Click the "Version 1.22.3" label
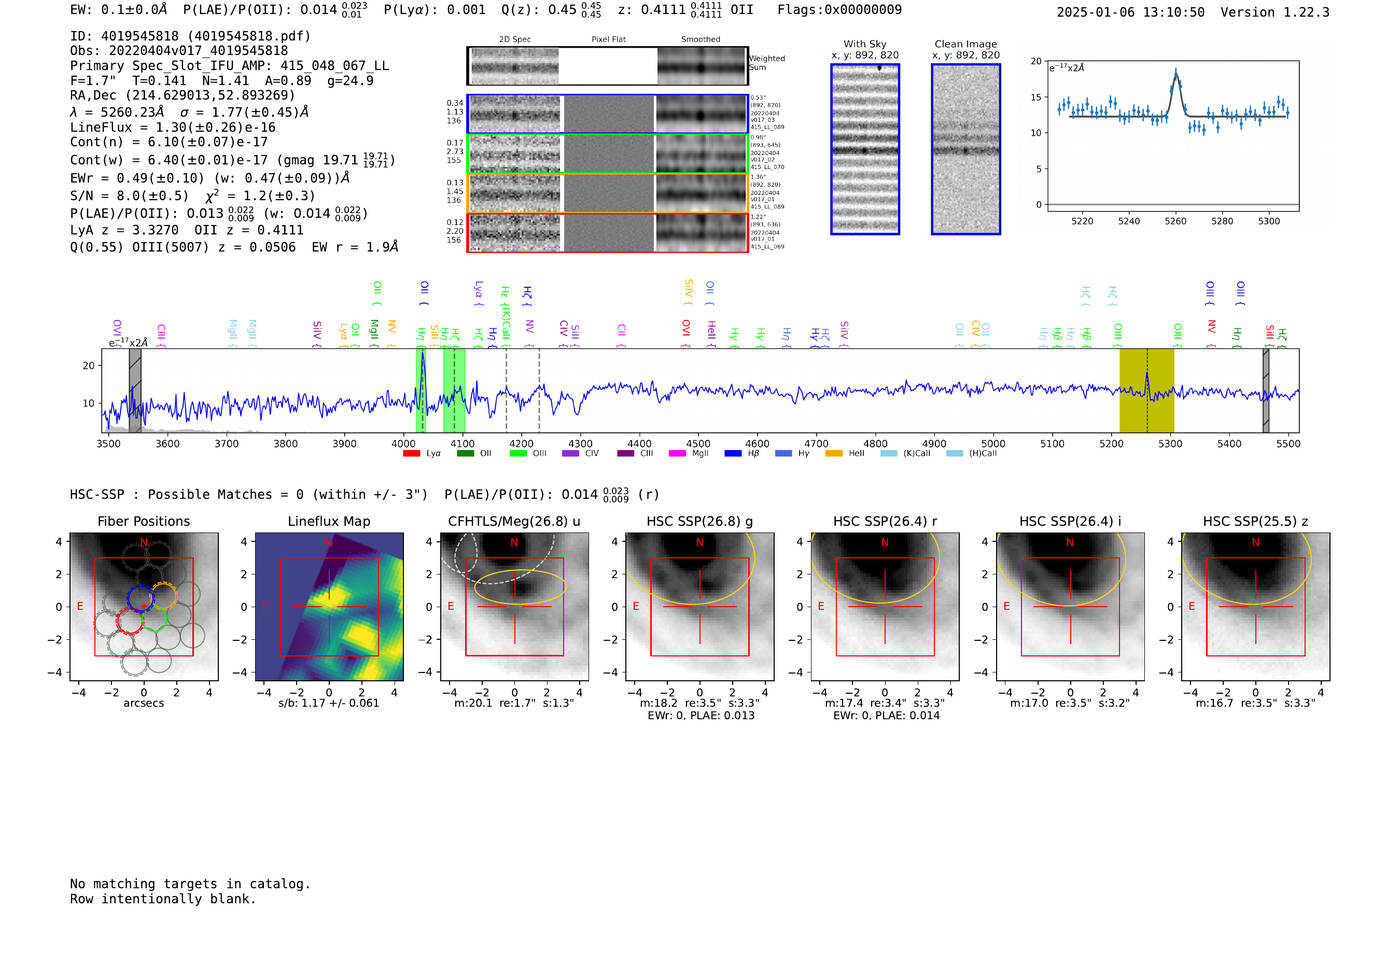 point(1275,13)
